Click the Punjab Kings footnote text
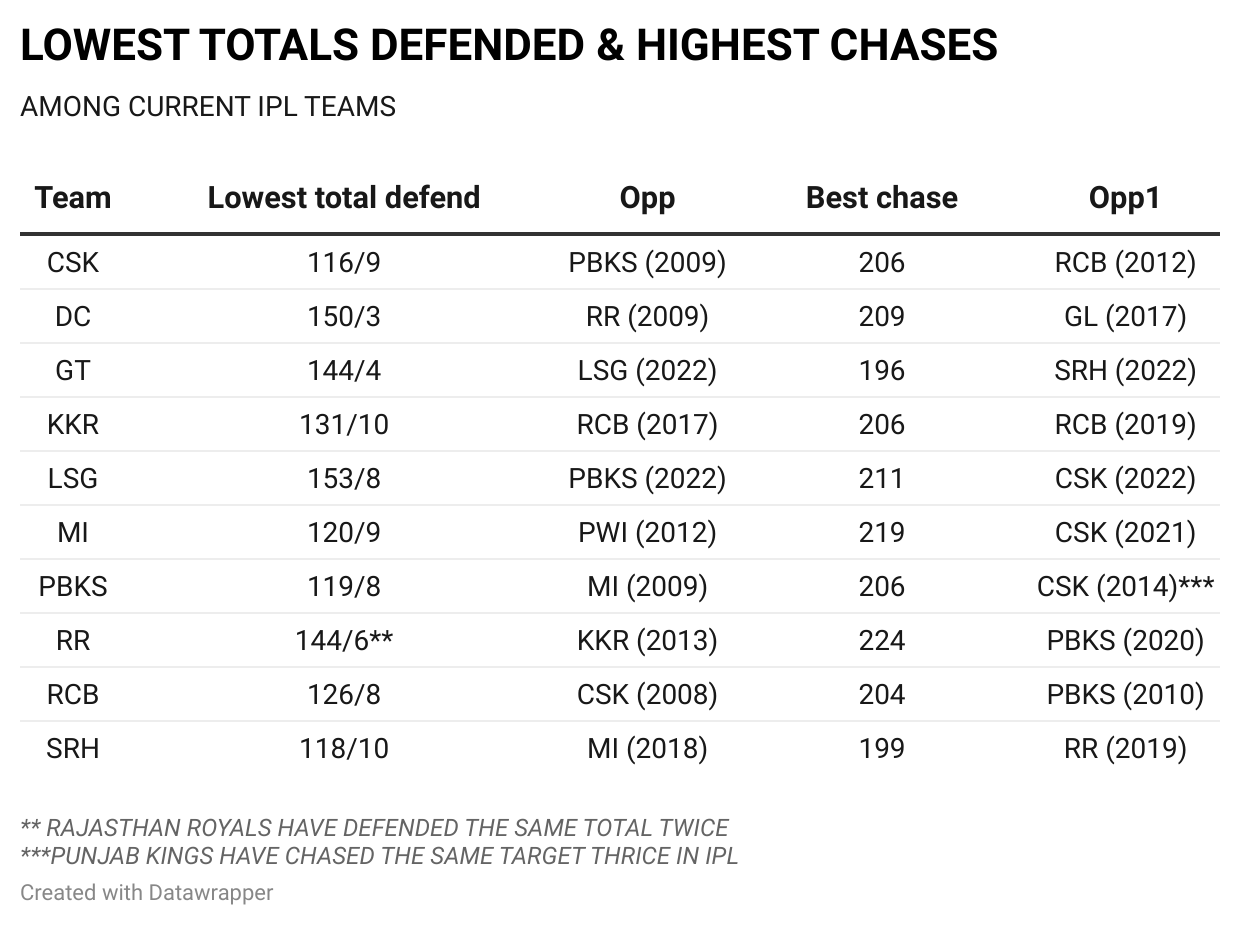Image resolution: width=1240 pixels, height=926 pixels. [x=379, y=856]
